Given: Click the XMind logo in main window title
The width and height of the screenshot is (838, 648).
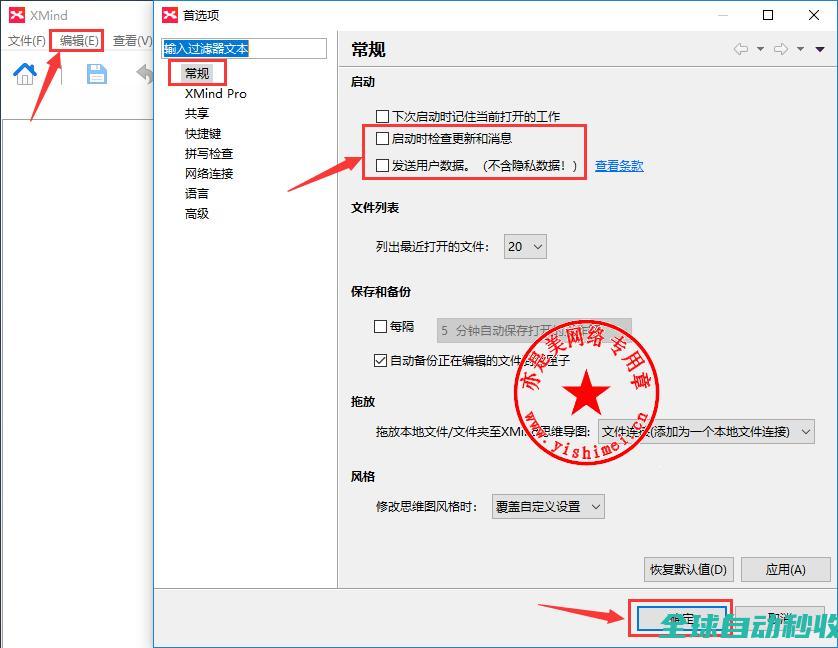Looking at the screenshot, I should pyautogui.click(x=17, y=15).
